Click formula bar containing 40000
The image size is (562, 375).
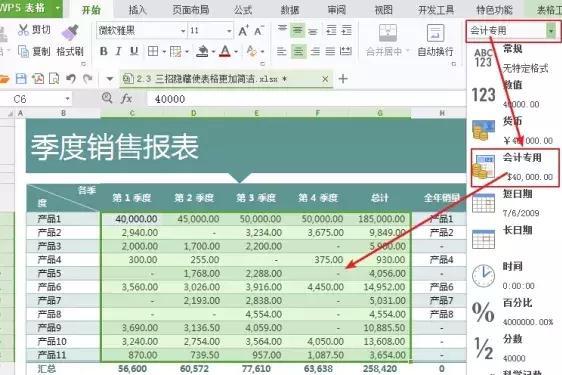[305, 99]
